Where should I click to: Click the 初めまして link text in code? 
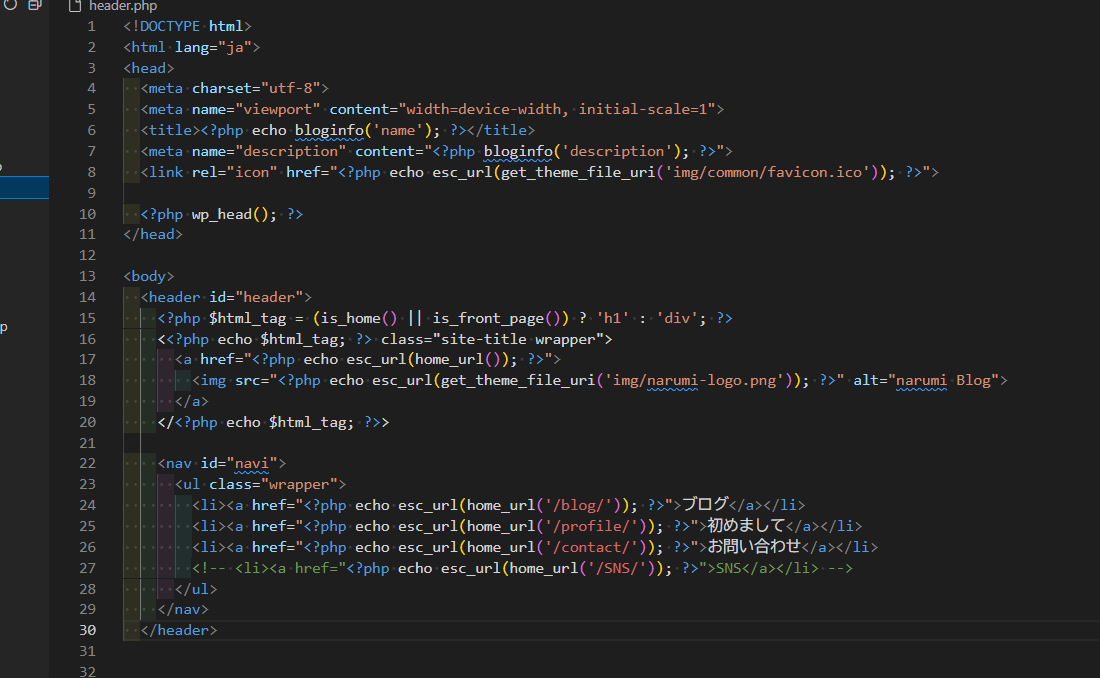coord(746,526)
